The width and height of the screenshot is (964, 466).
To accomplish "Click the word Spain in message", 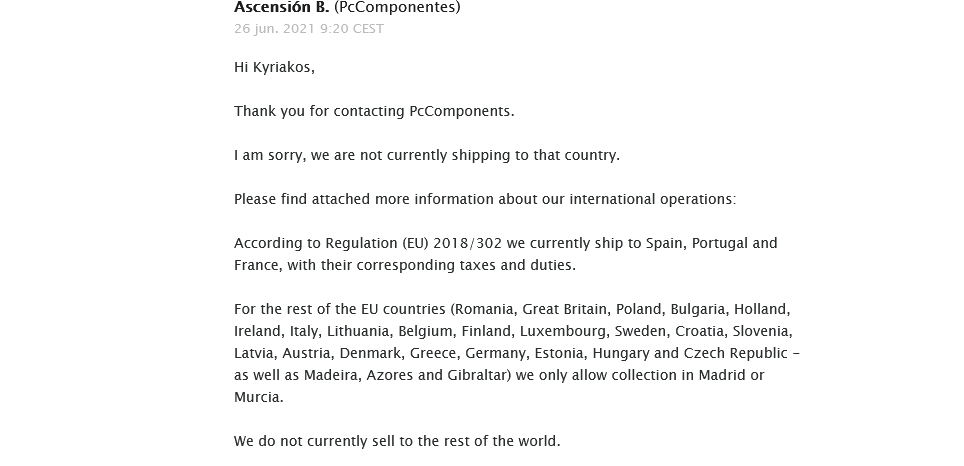I will pyautogui.click(x=665, y=243).
